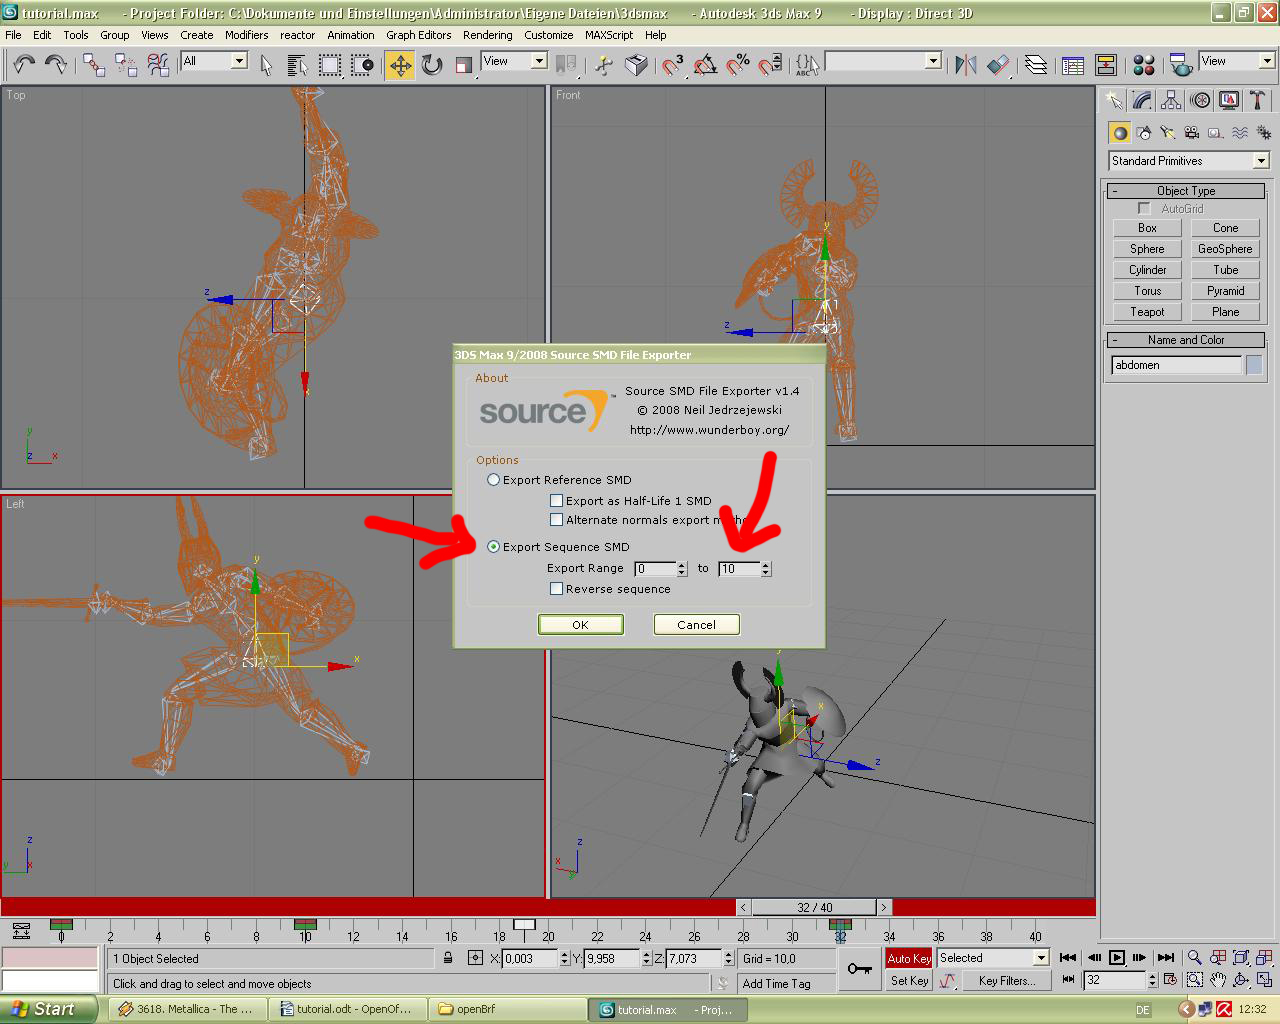Click the Undo arrow icon
Screen dimensions: 1280x1024
24,66
